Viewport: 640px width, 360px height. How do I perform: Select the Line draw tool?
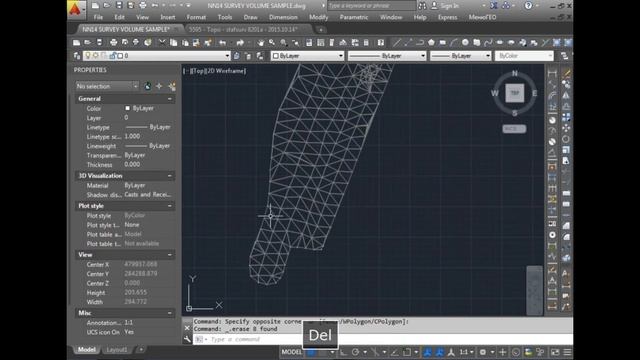pyautogui.click(x=396, y=42)
